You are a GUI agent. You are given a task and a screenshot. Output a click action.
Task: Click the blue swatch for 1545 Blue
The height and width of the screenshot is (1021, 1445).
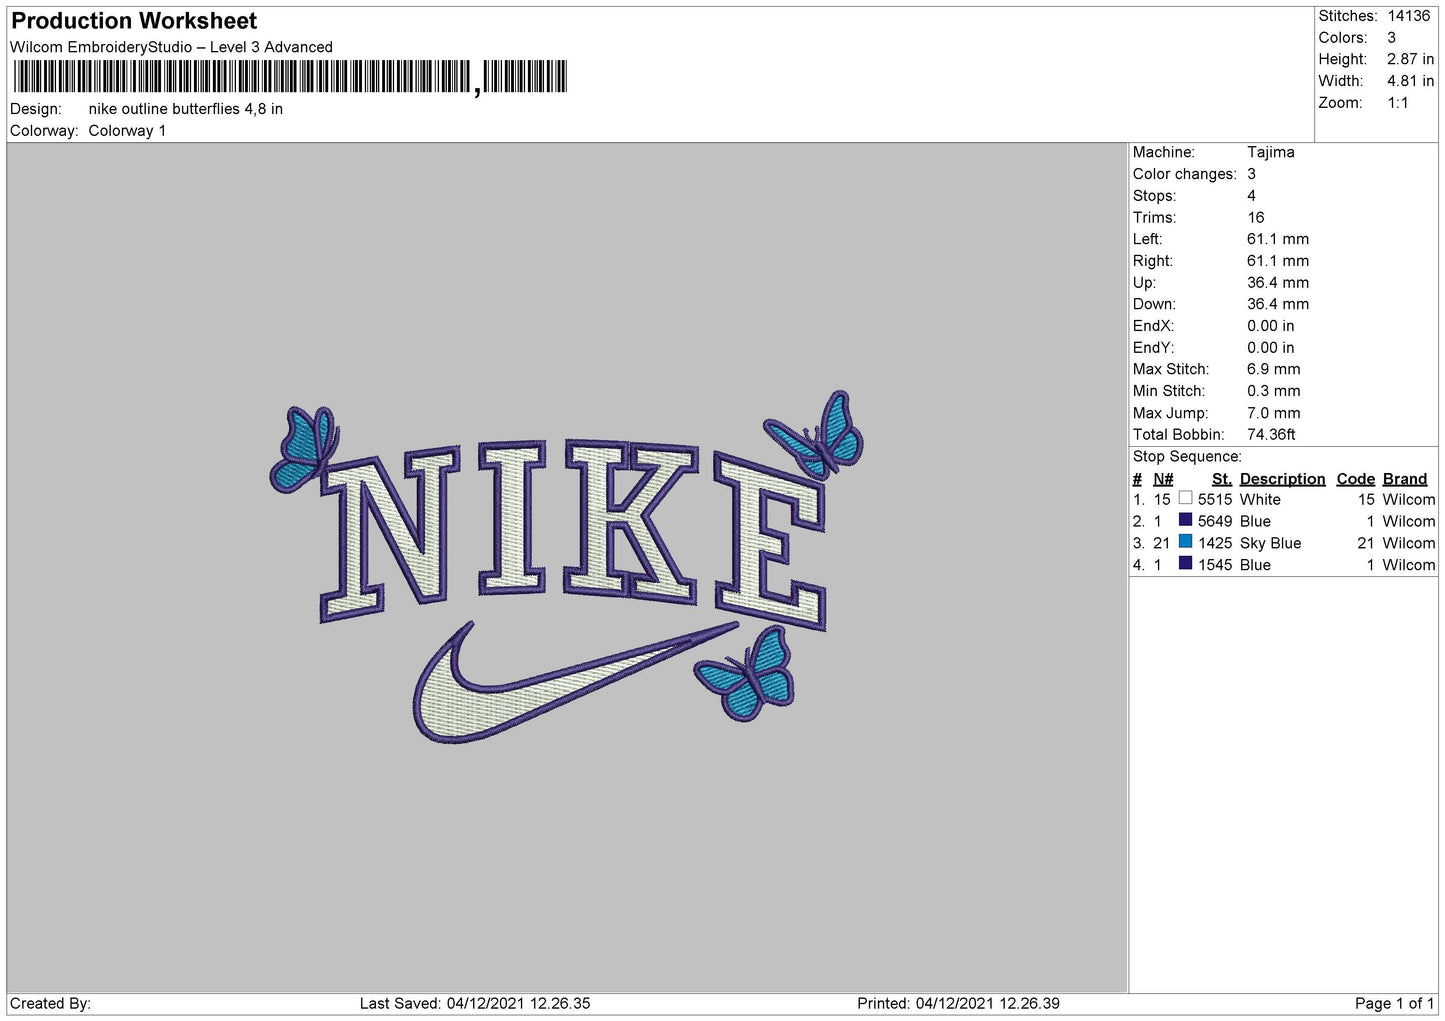1185,564
